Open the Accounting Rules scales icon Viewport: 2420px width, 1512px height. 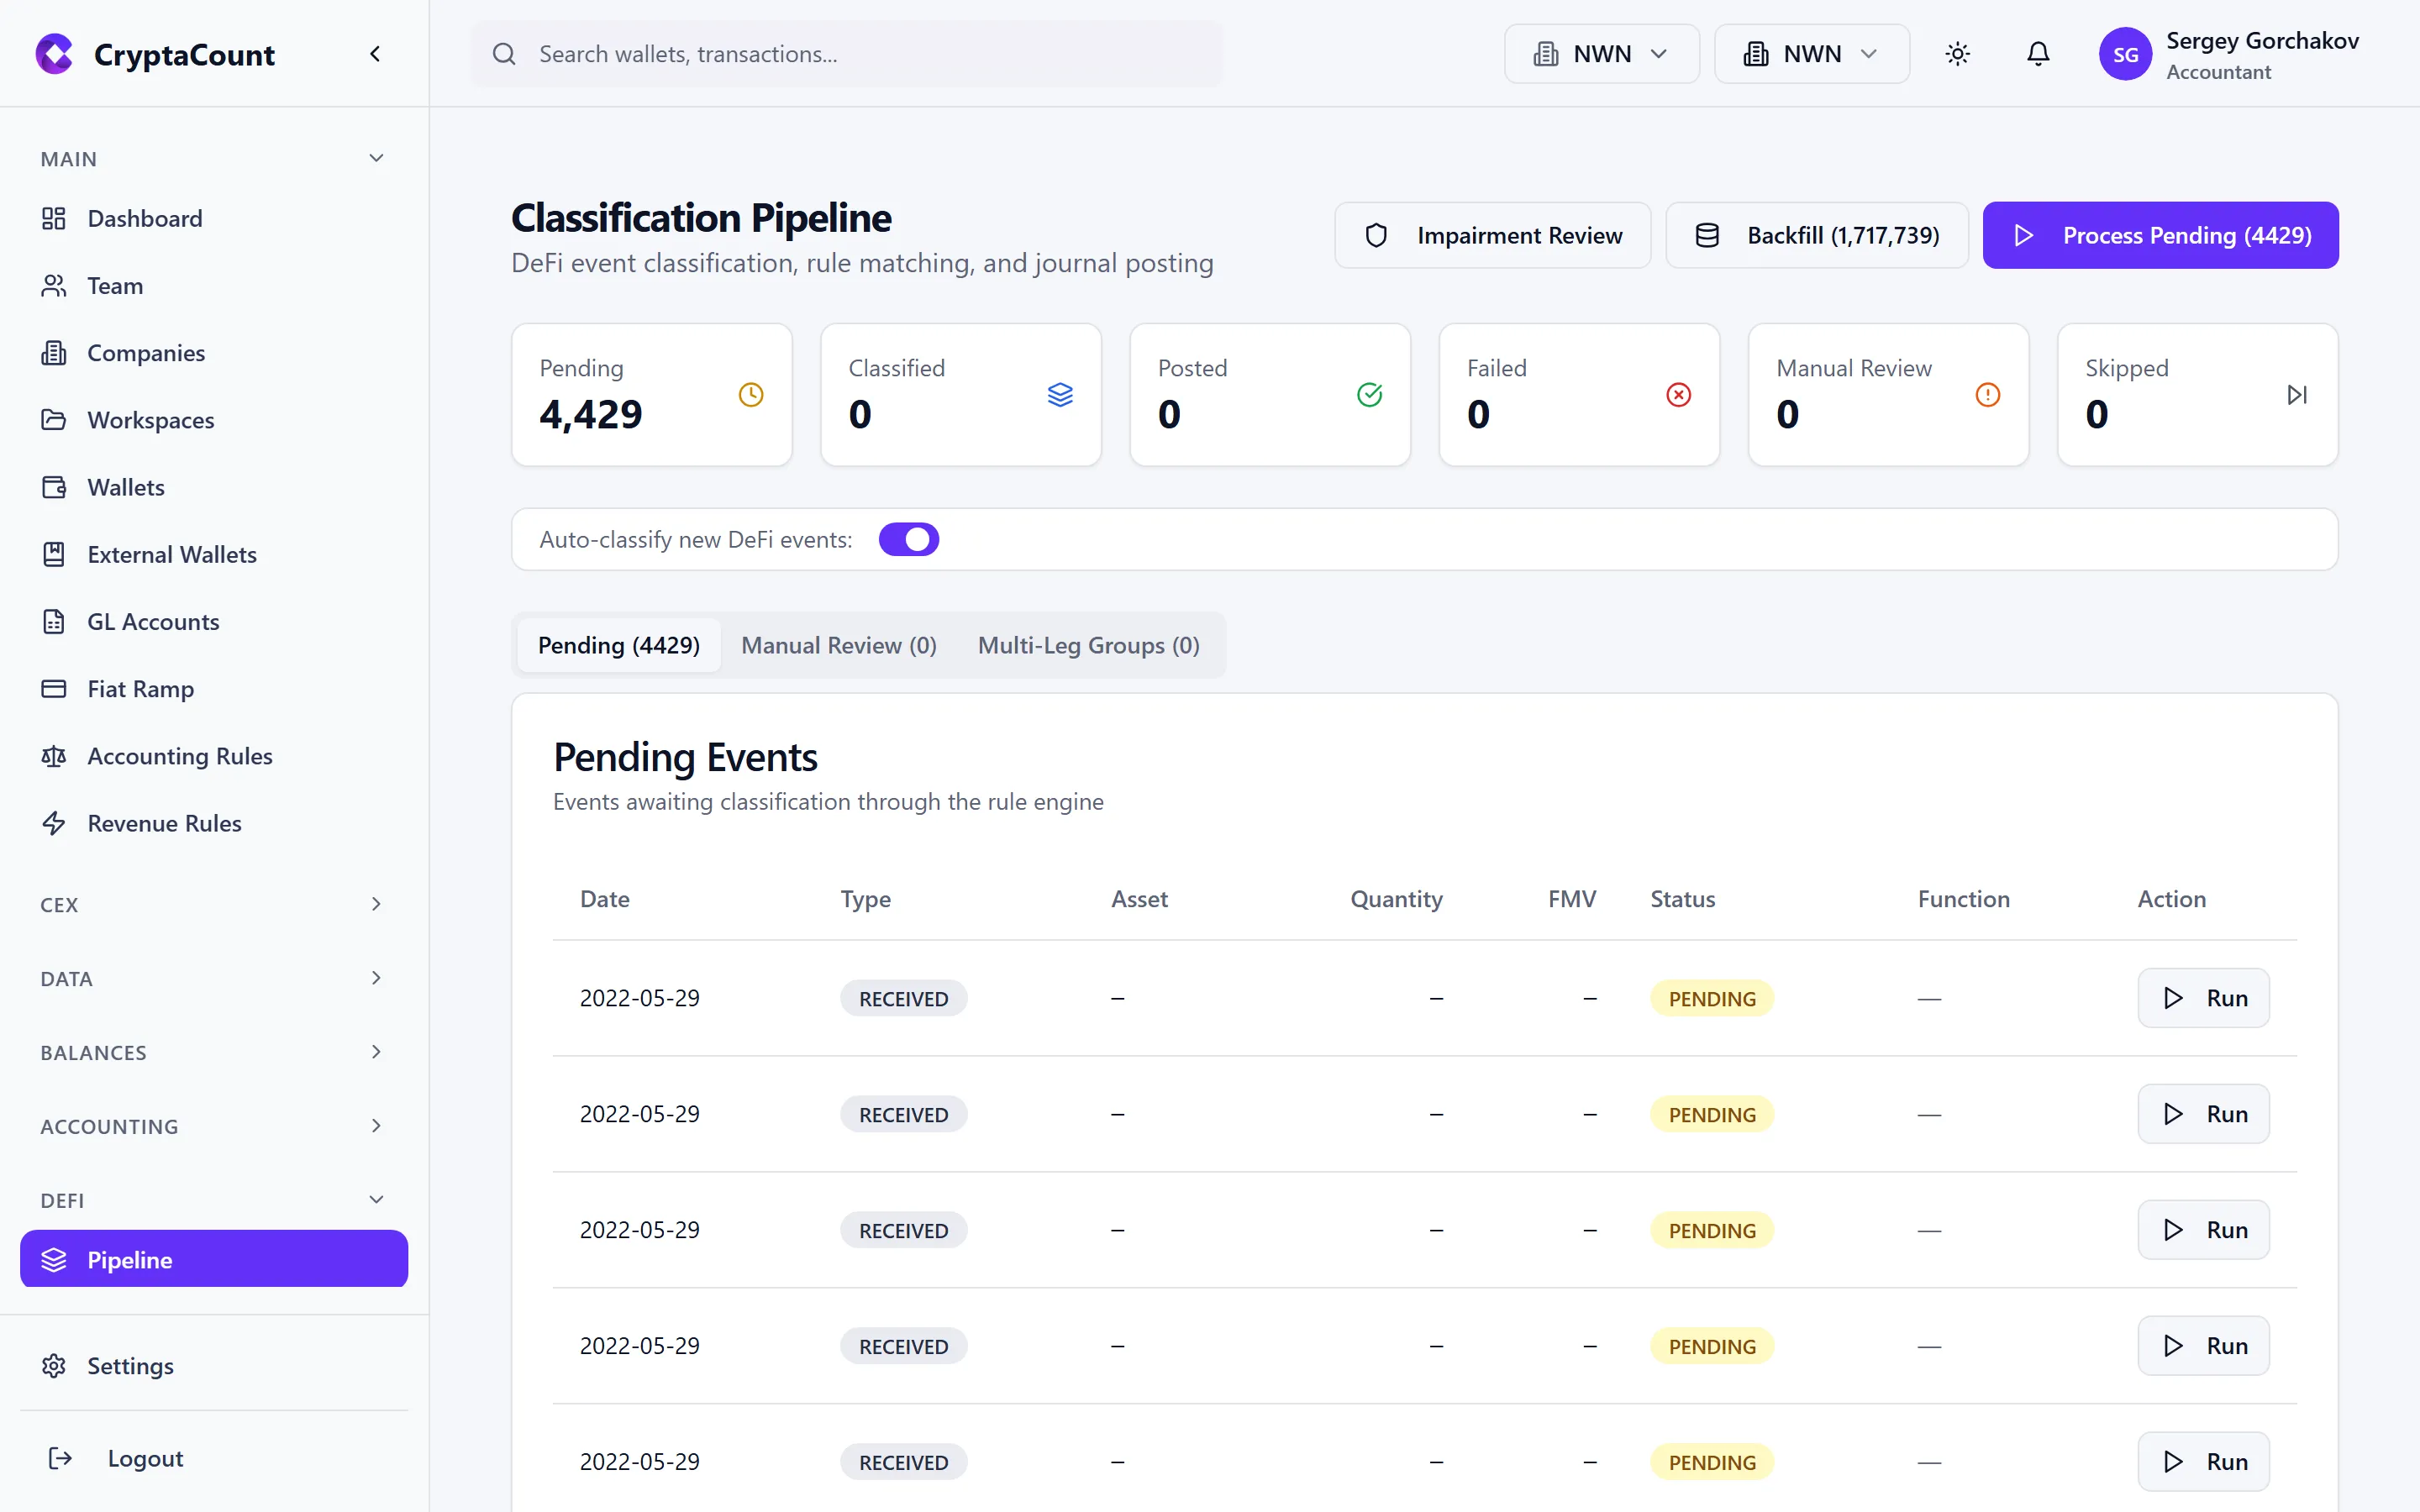54,756
